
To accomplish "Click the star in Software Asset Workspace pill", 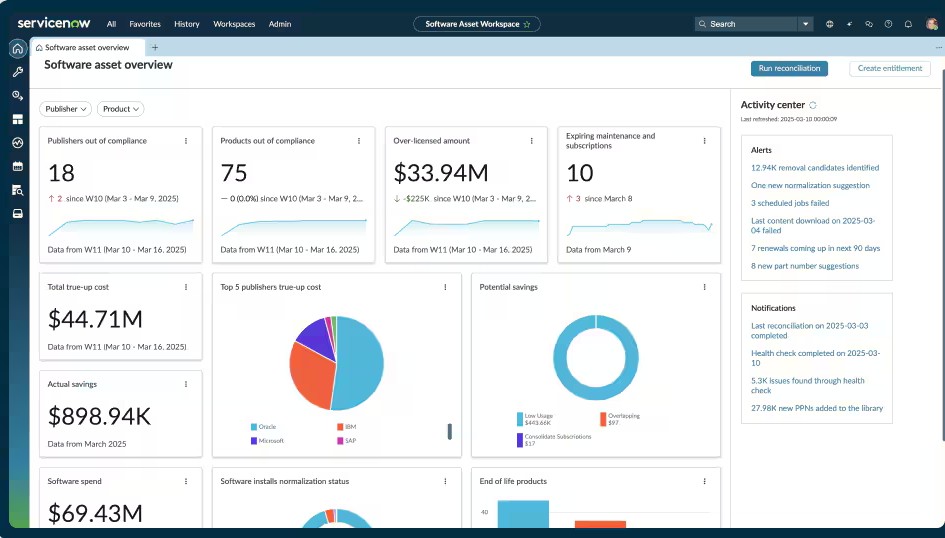I will 527,24.
